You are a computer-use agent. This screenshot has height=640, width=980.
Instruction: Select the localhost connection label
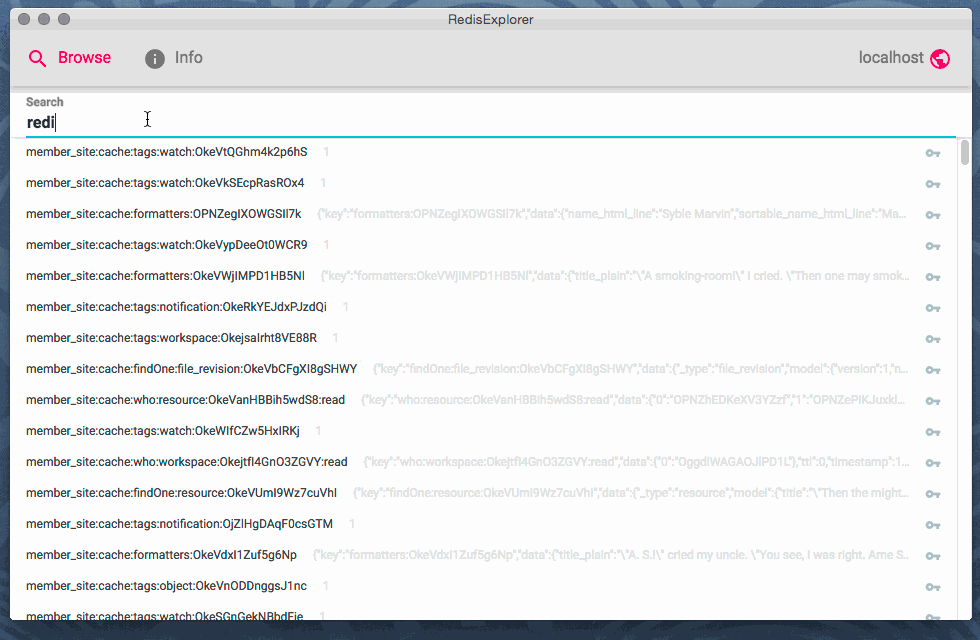click(890, 58)
